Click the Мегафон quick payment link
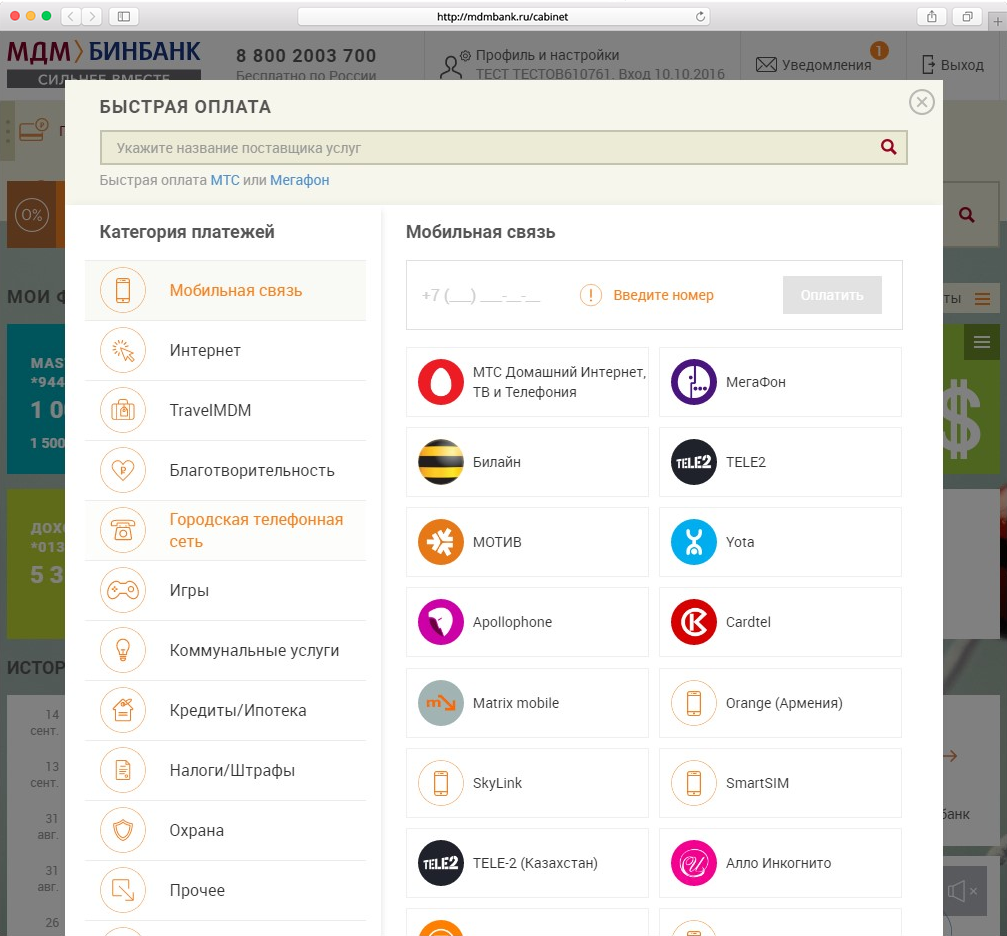The width and height of the screenshot is (1007, 936). [299, 180]
